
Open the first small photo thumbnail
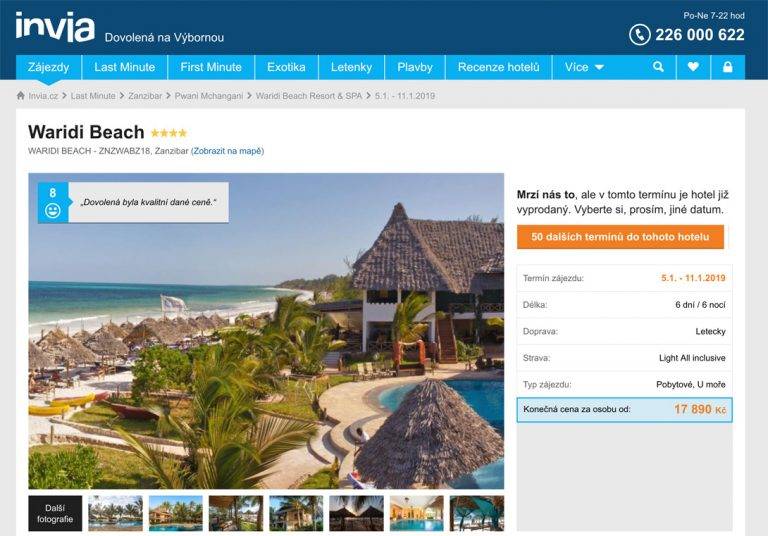[116, 513]
